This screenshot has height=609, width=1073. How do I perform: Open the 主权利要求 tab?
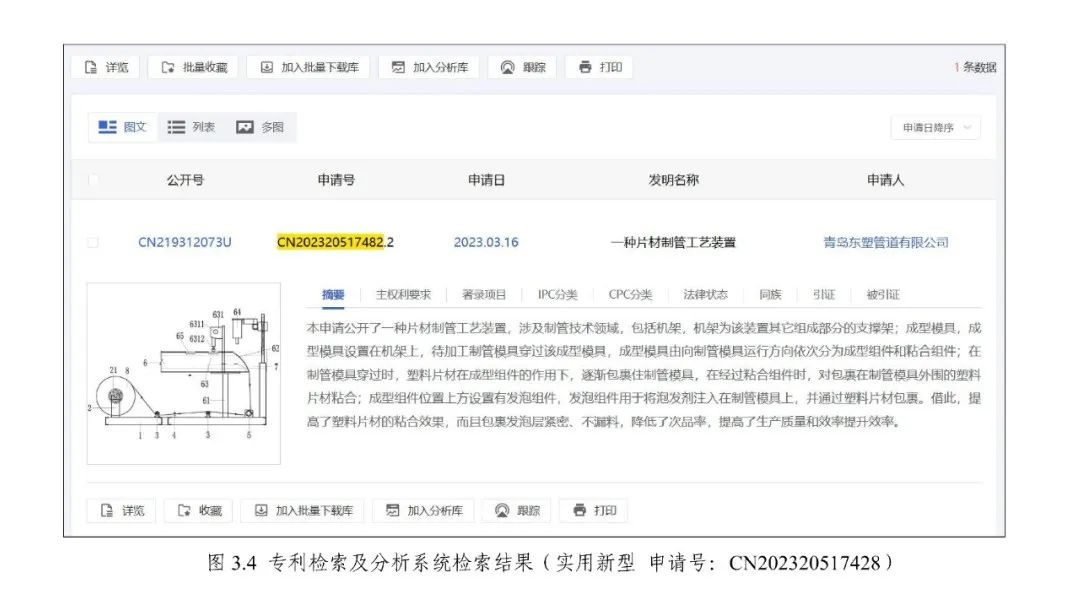(x=403, y=295)
